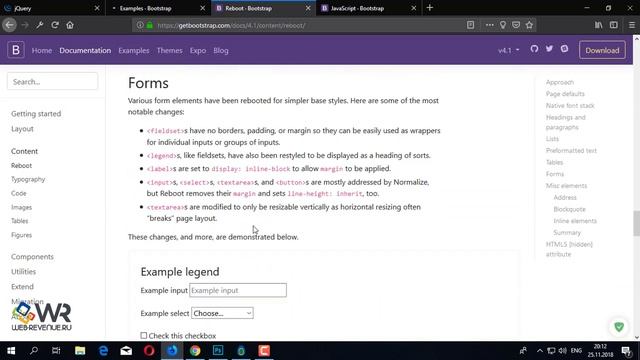Open Bootstrap Twitter icon in navbar

click(549, 49)
